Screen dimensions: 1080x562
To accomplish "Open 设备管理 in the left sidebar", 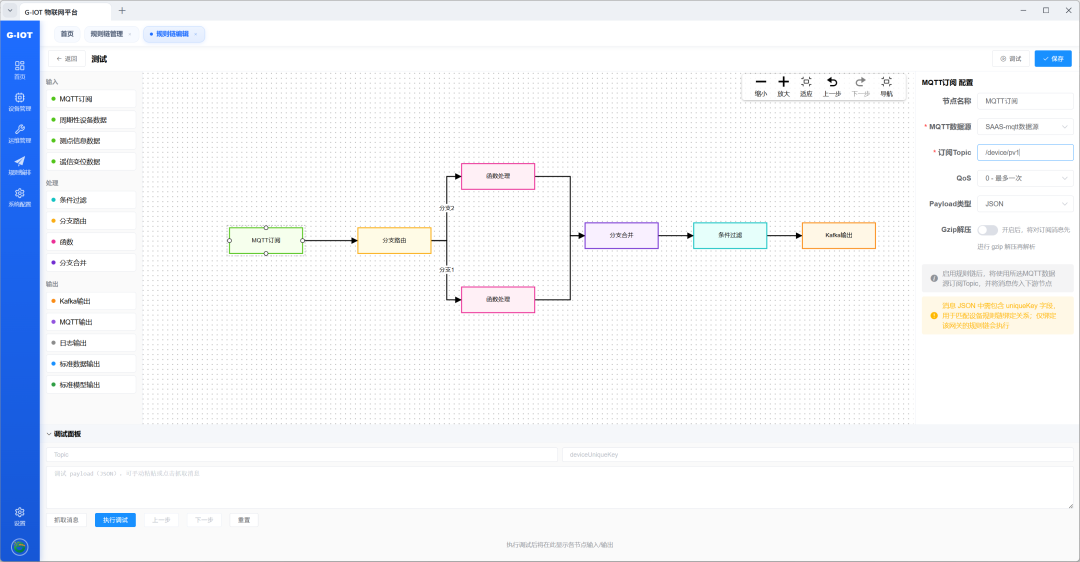I will tap(19, 102).
